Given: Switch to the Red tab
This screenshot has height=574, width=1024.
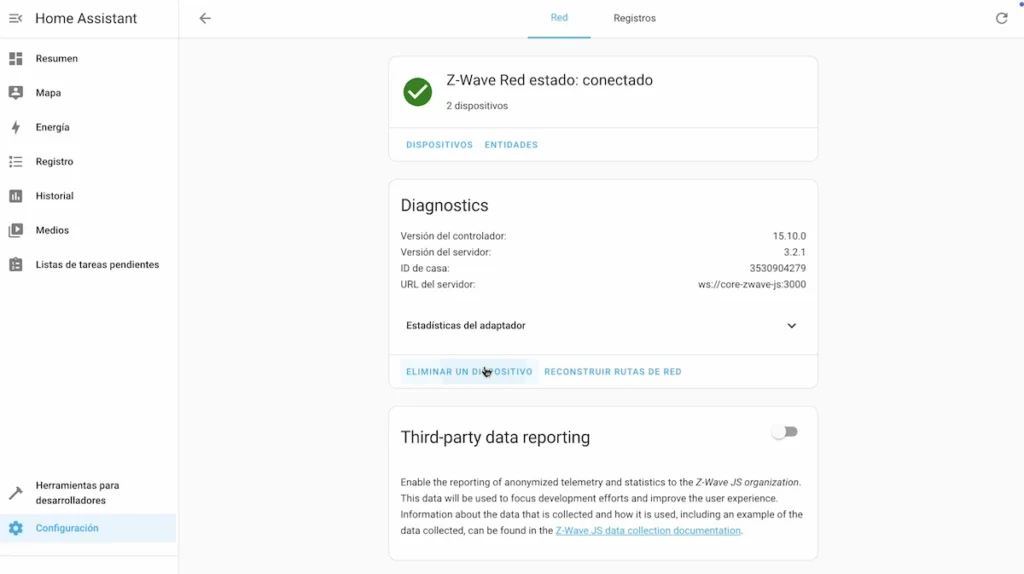Looking at the screenshot, I should tap(559, 18).
